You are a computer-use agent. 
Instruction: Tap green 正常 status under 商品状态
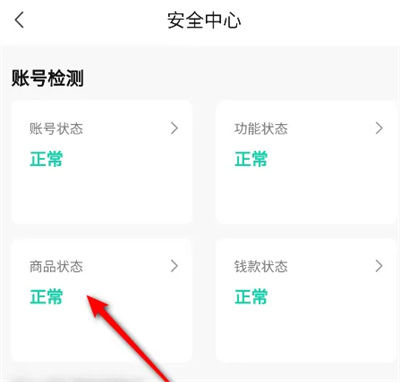(x=46, y=297)
